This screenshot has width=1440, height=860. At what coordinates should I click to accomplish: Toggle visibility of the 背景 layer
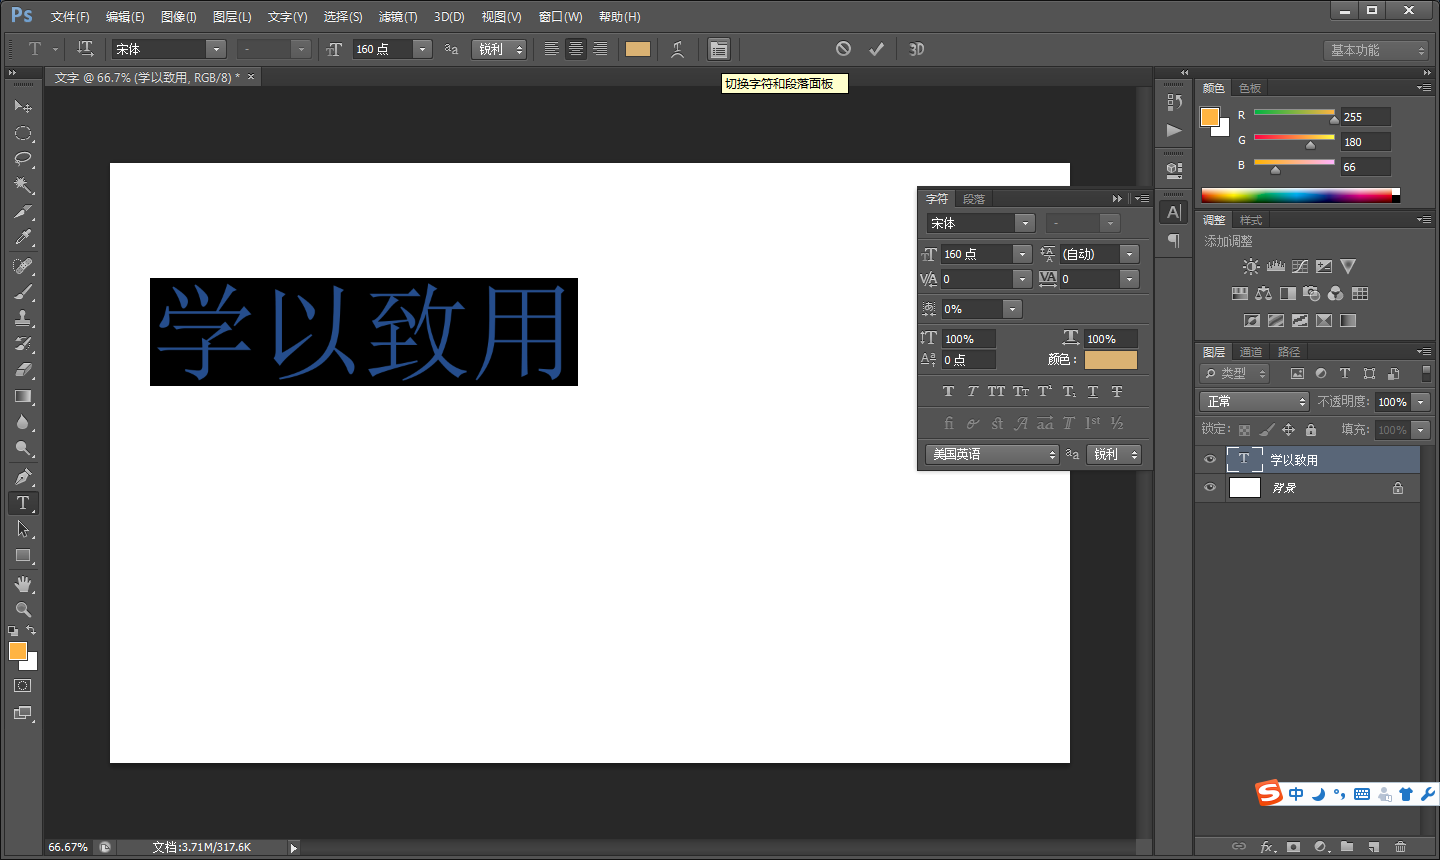point(1210,488)
